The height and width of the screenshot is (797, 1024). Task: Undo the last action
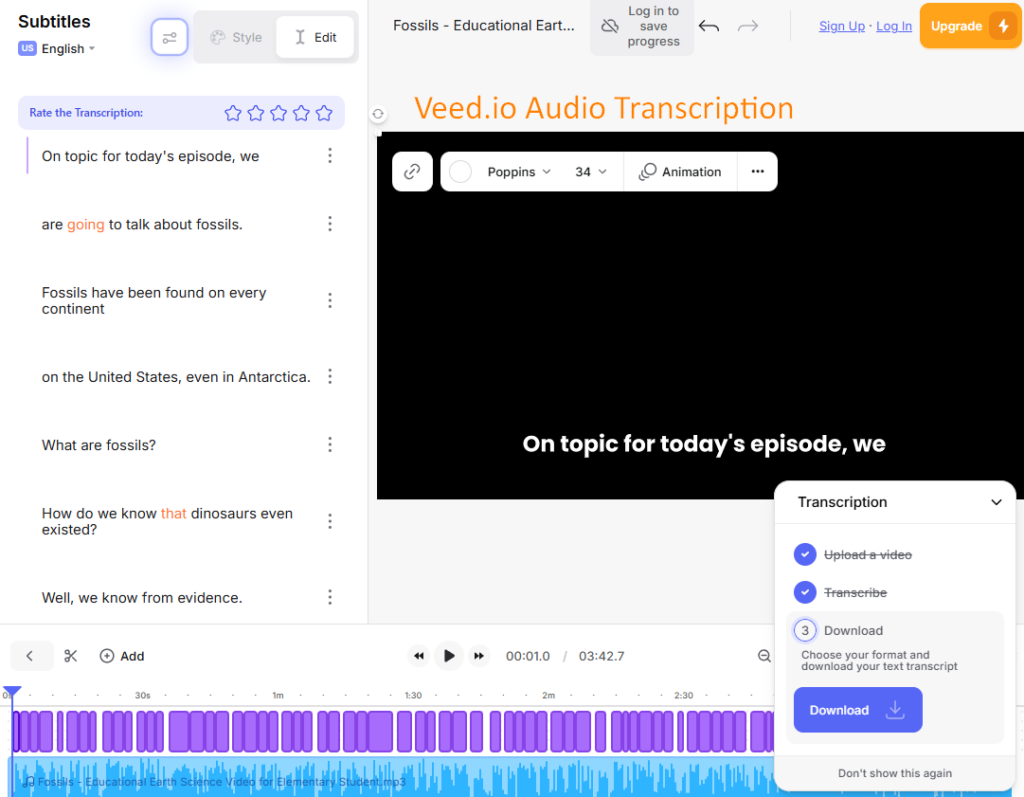[x=709, y=26]
